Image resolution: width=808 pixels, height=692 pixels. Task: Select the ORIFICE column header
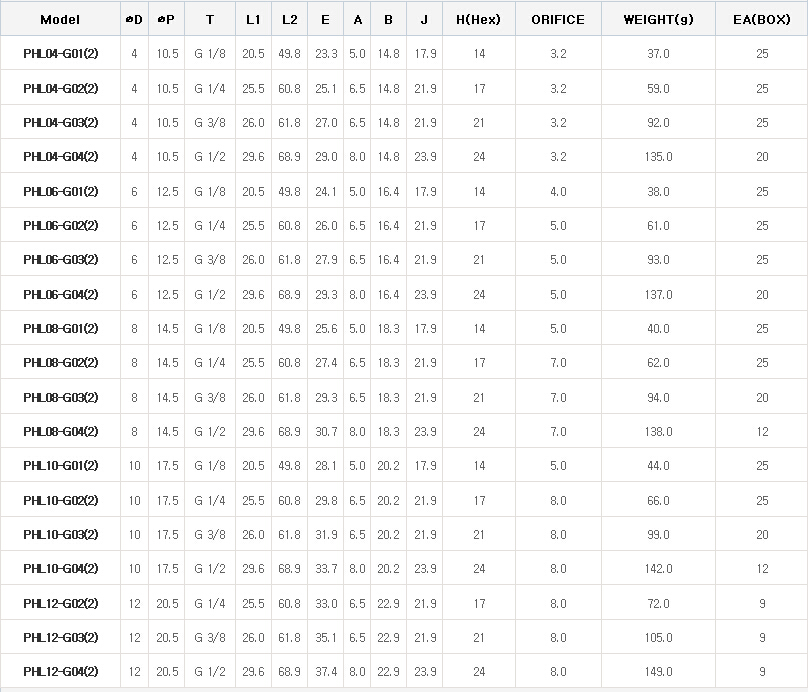[x=558, y=20]
